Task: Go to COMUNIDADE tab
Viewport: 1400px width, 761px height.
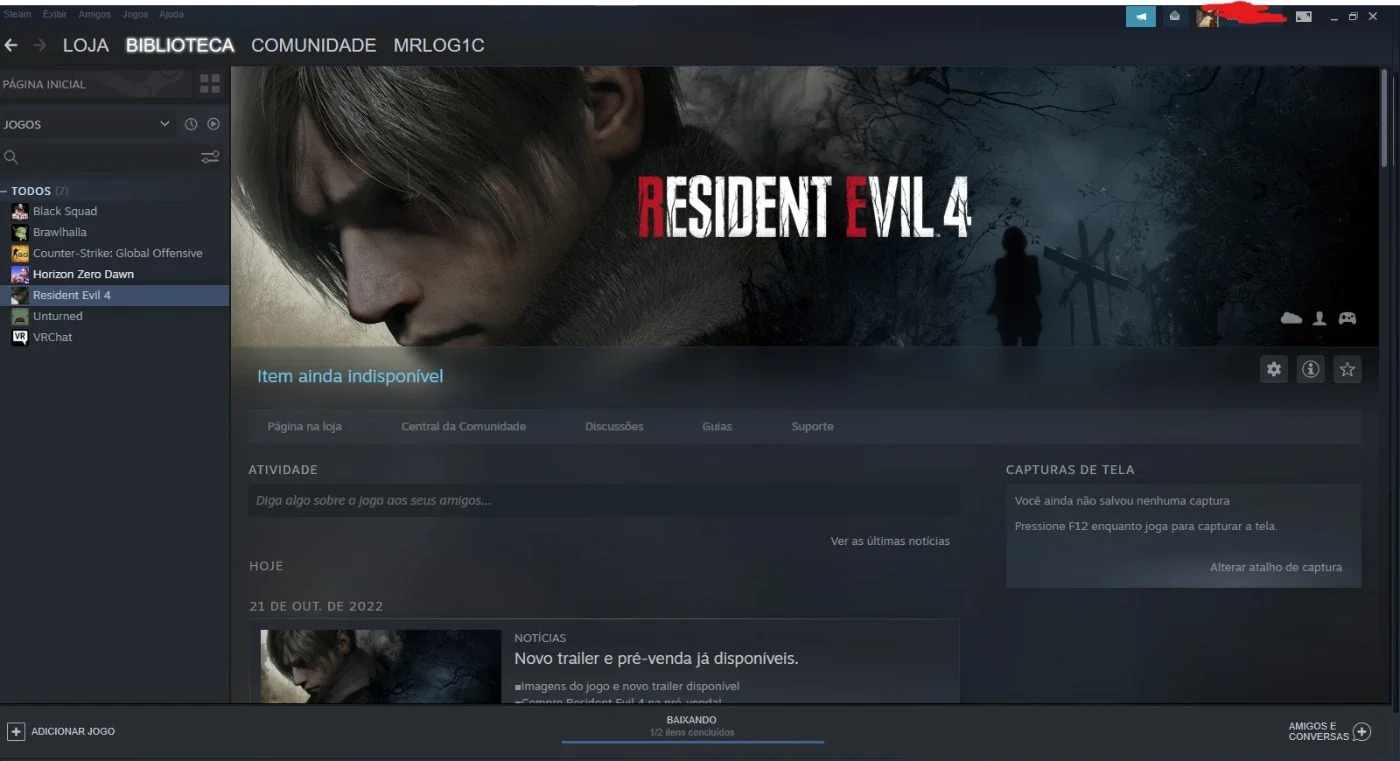Action: pos(313,45)
